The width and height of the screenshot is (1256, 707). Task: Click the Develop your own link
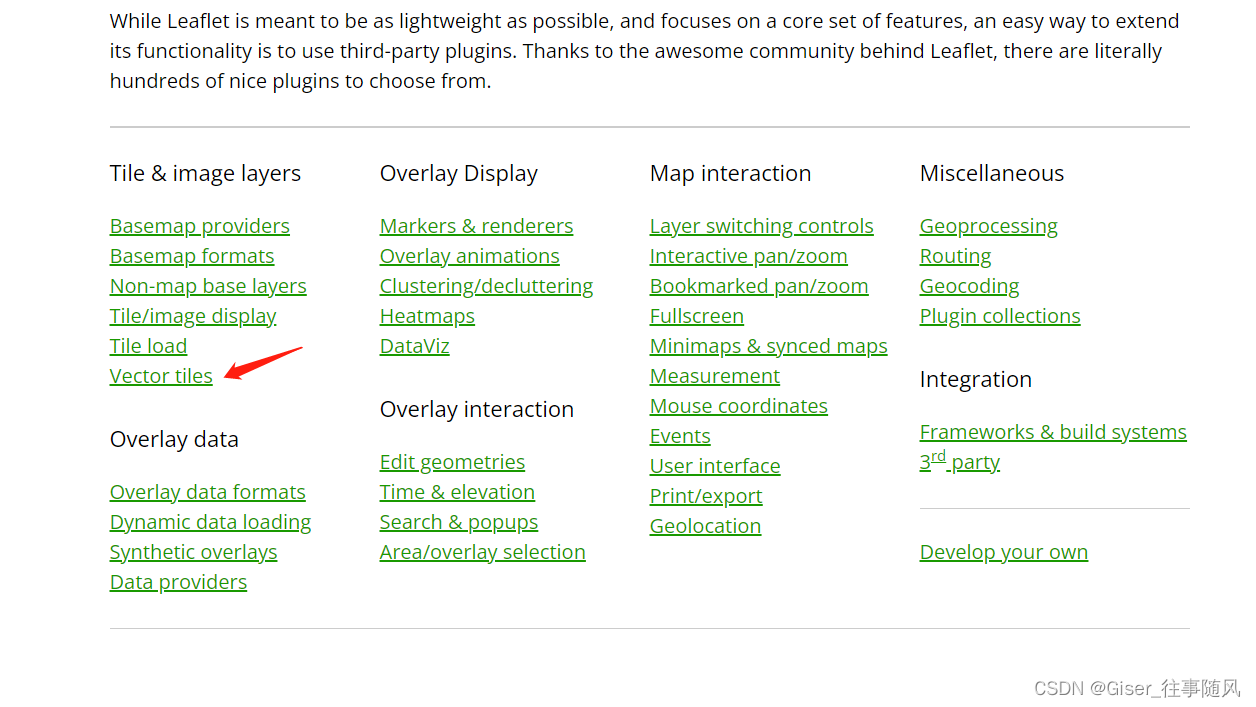click(x=1003, y=551)
